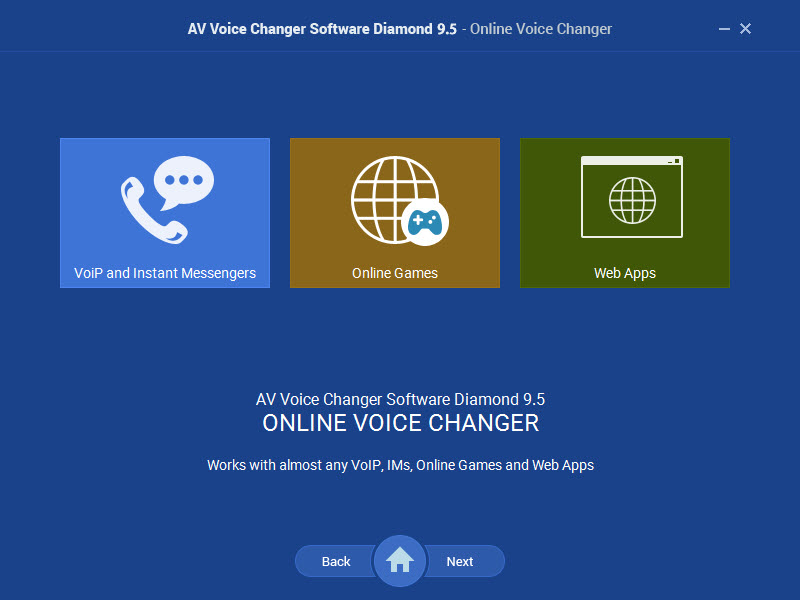
Task: Proceed with the Next button
Action: [x=463, y=561]
